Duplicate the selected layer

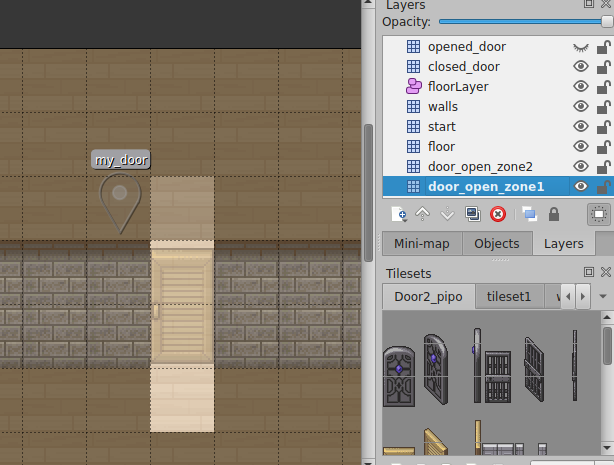[473, 214]
